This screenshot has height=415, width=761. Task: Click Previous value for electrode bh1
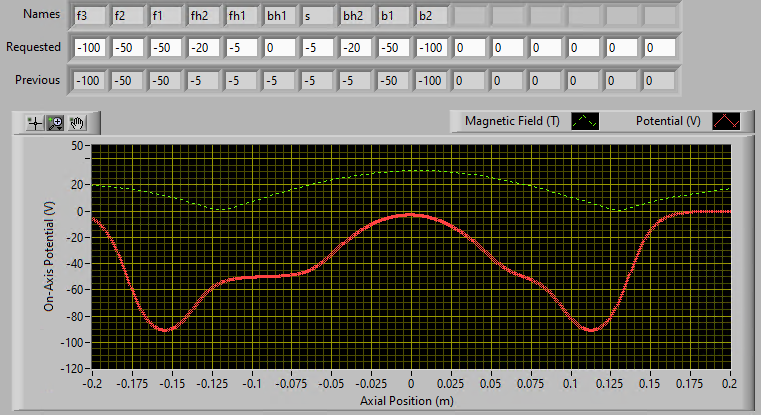280,81
